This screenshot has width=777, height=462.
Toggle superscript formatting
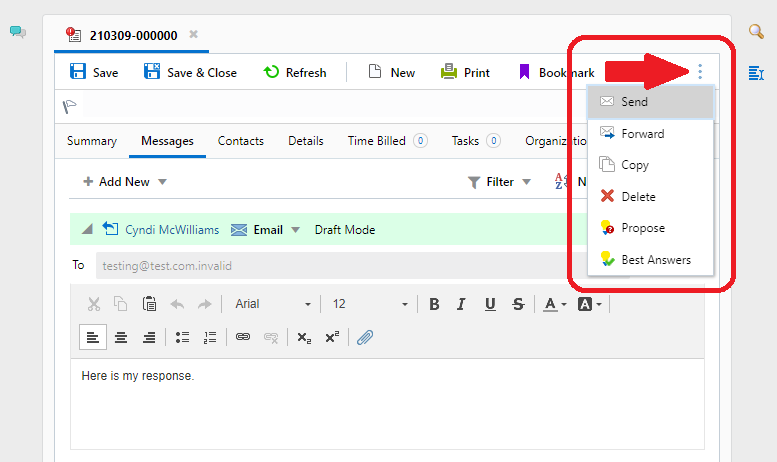tap(332, 337)
